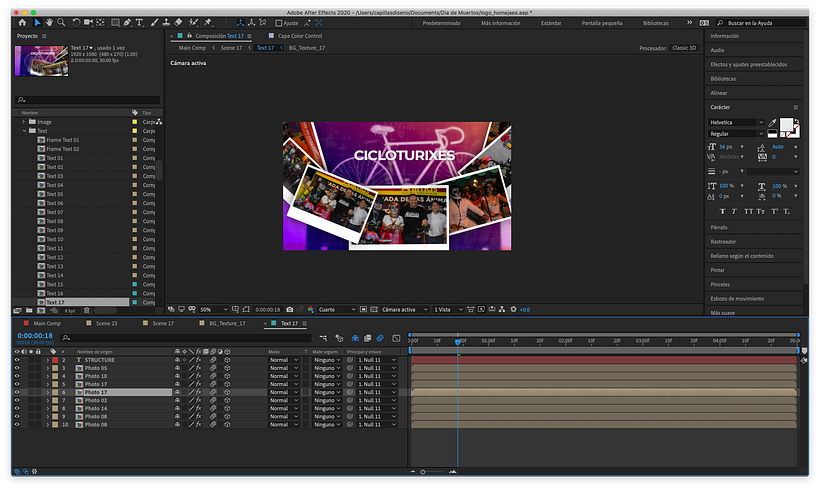The height and width of the screenshot is (489, 820).
Task: Open the 1 Vista layout dropdown
Action: tap(448, 310)
